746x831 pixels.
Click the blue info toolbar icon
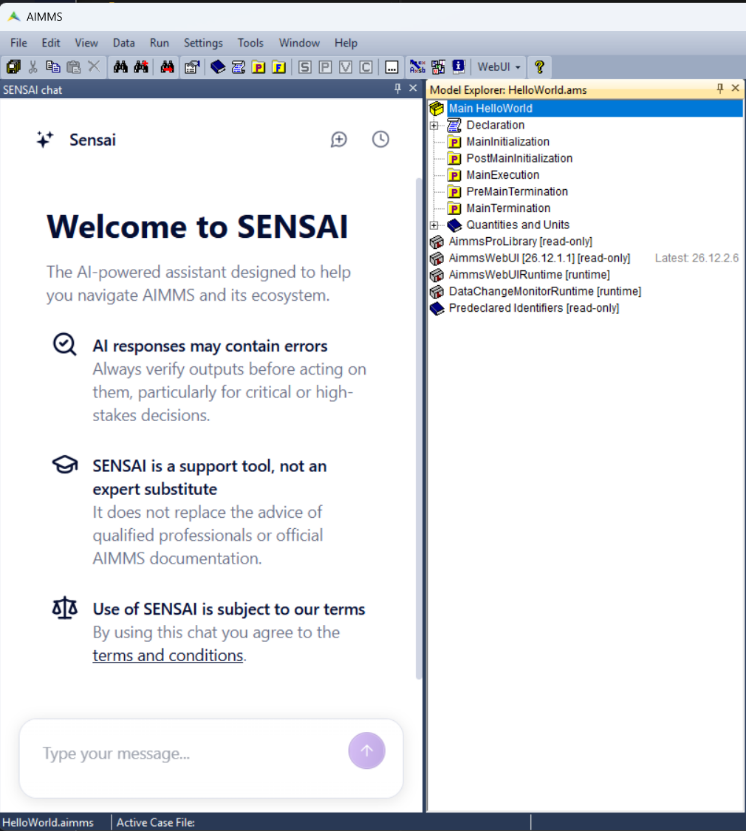pyautogui.click(x=458, y=67)
